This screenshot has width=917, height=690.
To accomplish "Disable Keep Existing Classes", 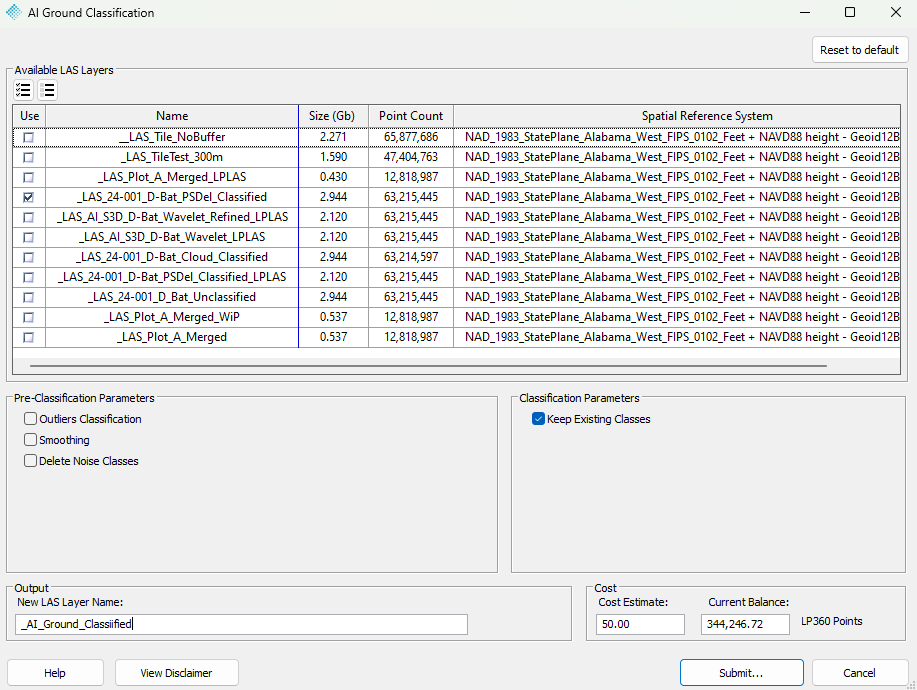I will (538, 419).
